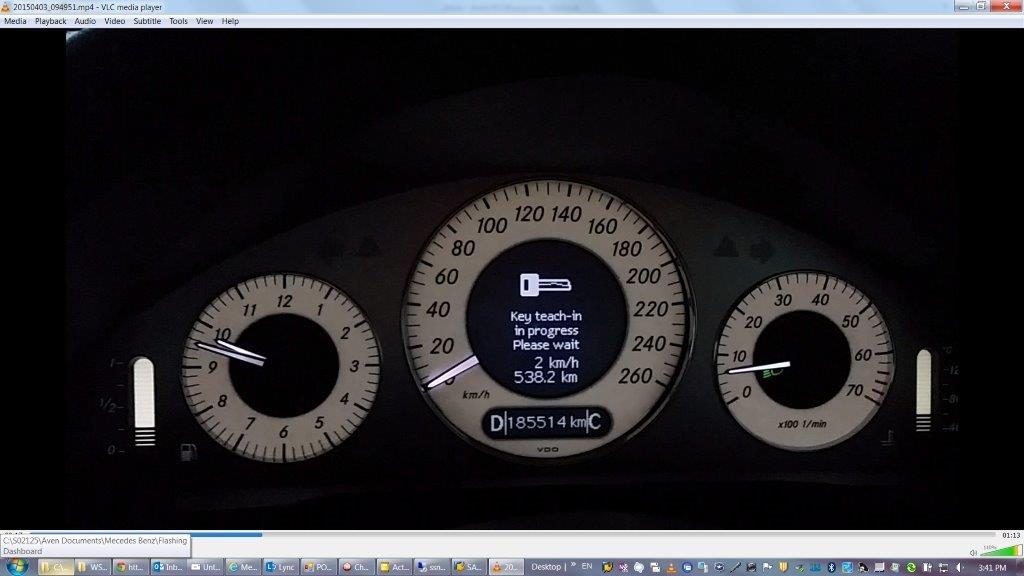Open the Tools menu
This screenshot has height=576, width=1024.
click(177, 20)
